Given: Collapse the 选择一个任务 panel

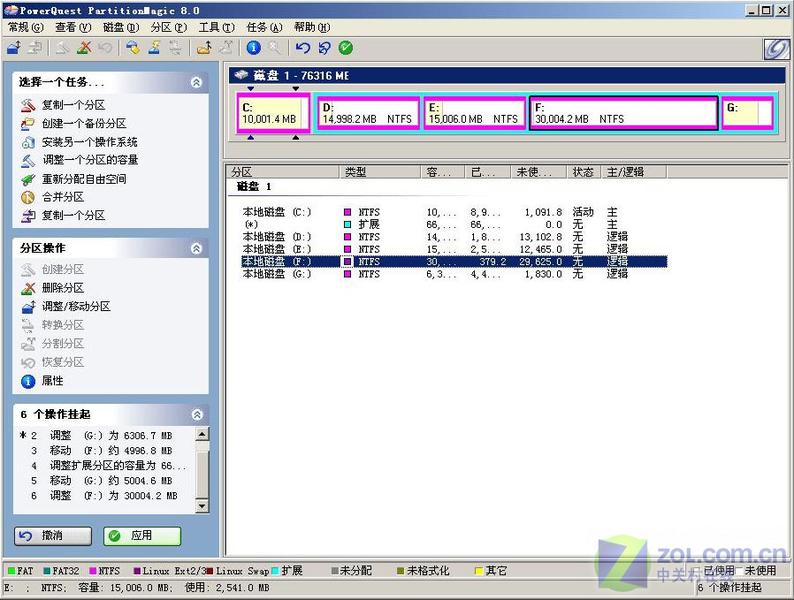Looking at the screenshot, I should 196,83.
